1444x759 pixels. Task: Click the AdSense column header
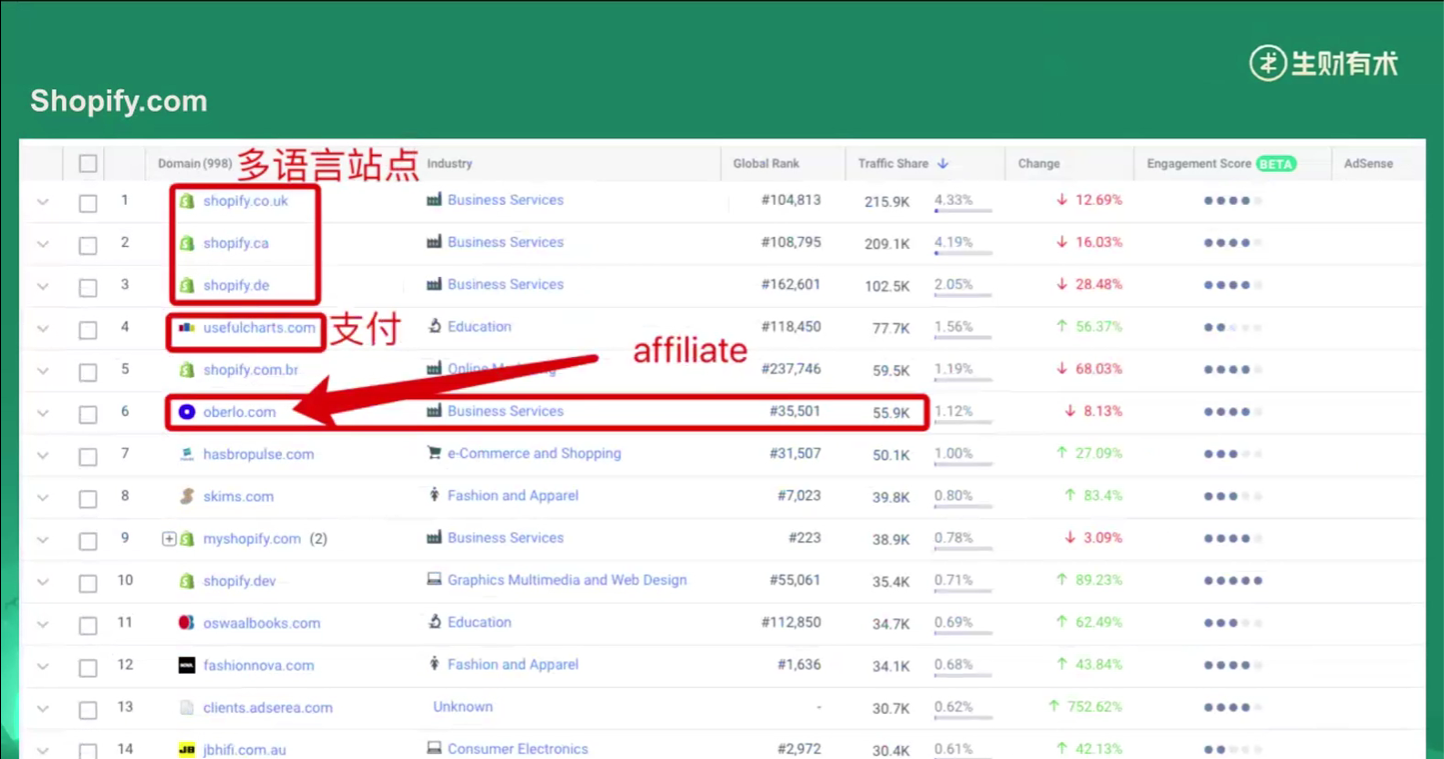(1368, 164)
